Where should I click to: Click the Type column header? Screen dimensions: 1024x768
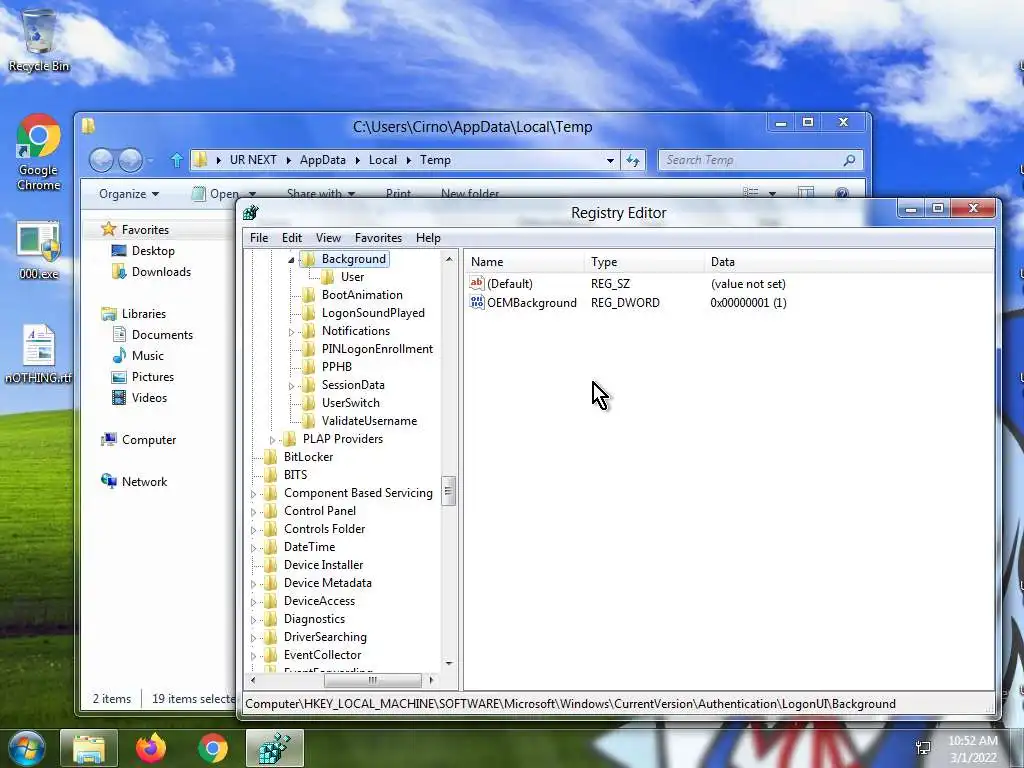pos(645,262)
